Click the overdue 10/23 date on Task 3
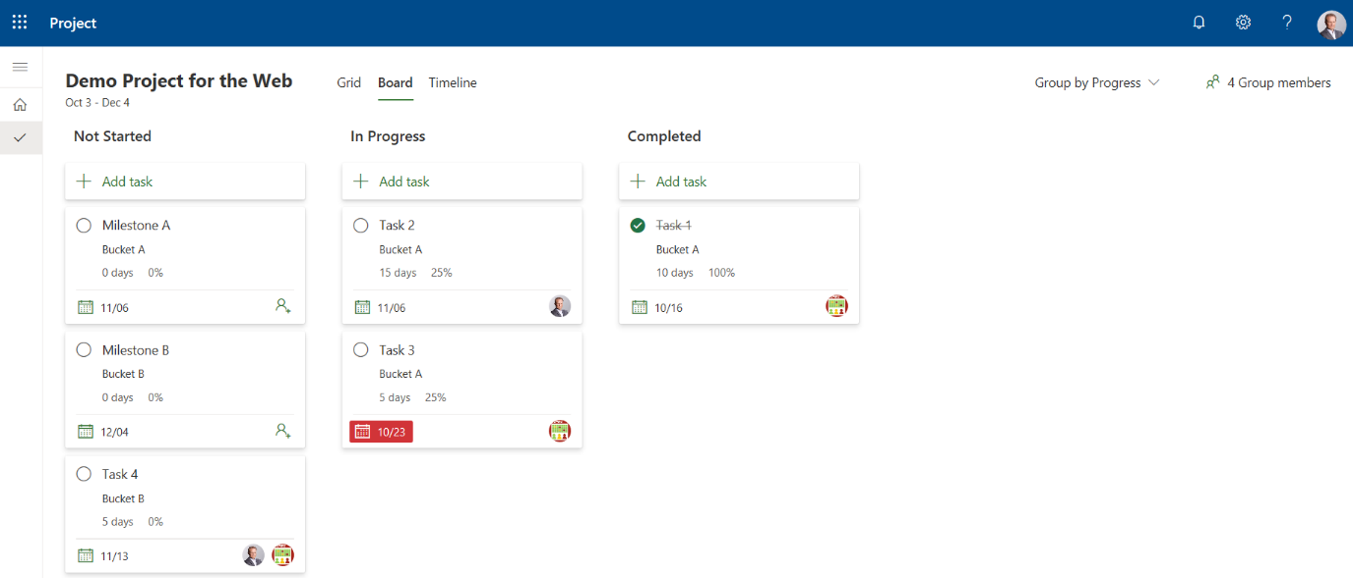 [381, 431]
